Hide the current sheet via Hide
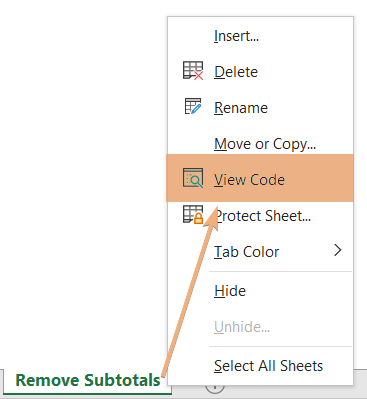Image resolution: width=367 pixels, height=399 pixels. tap(230, 291)
